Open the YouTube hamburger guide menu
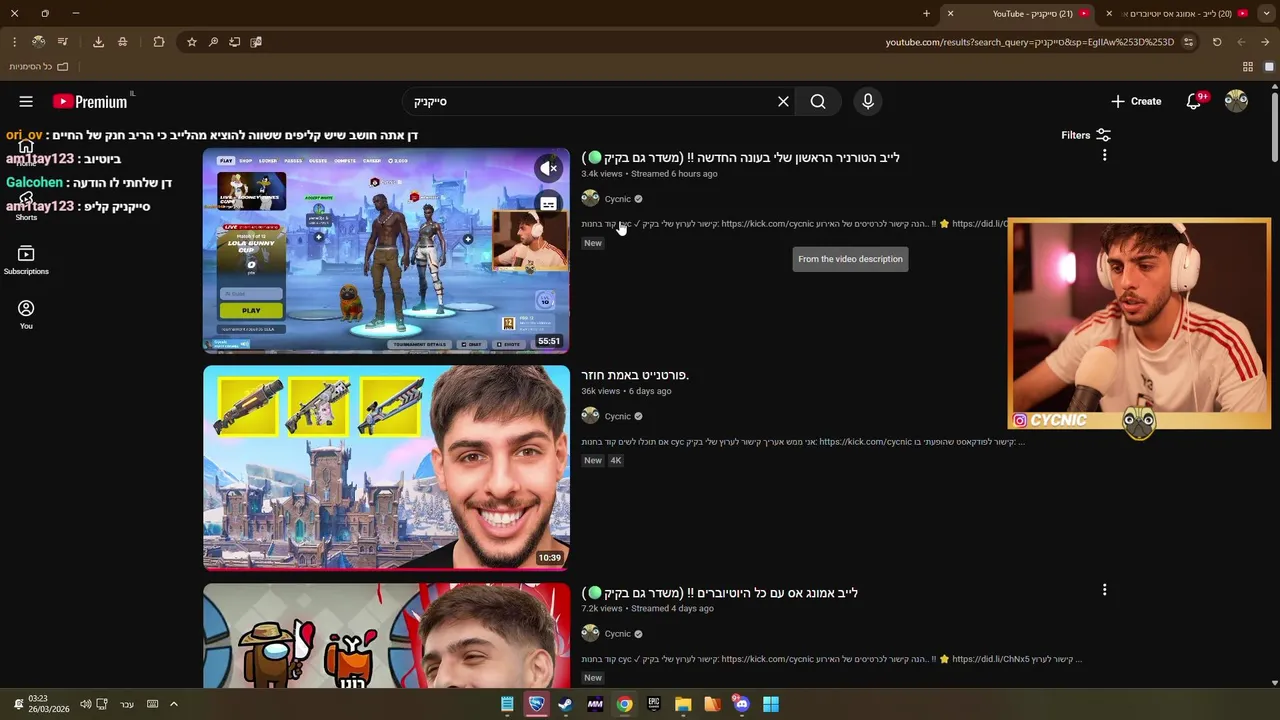 (26, 101)
